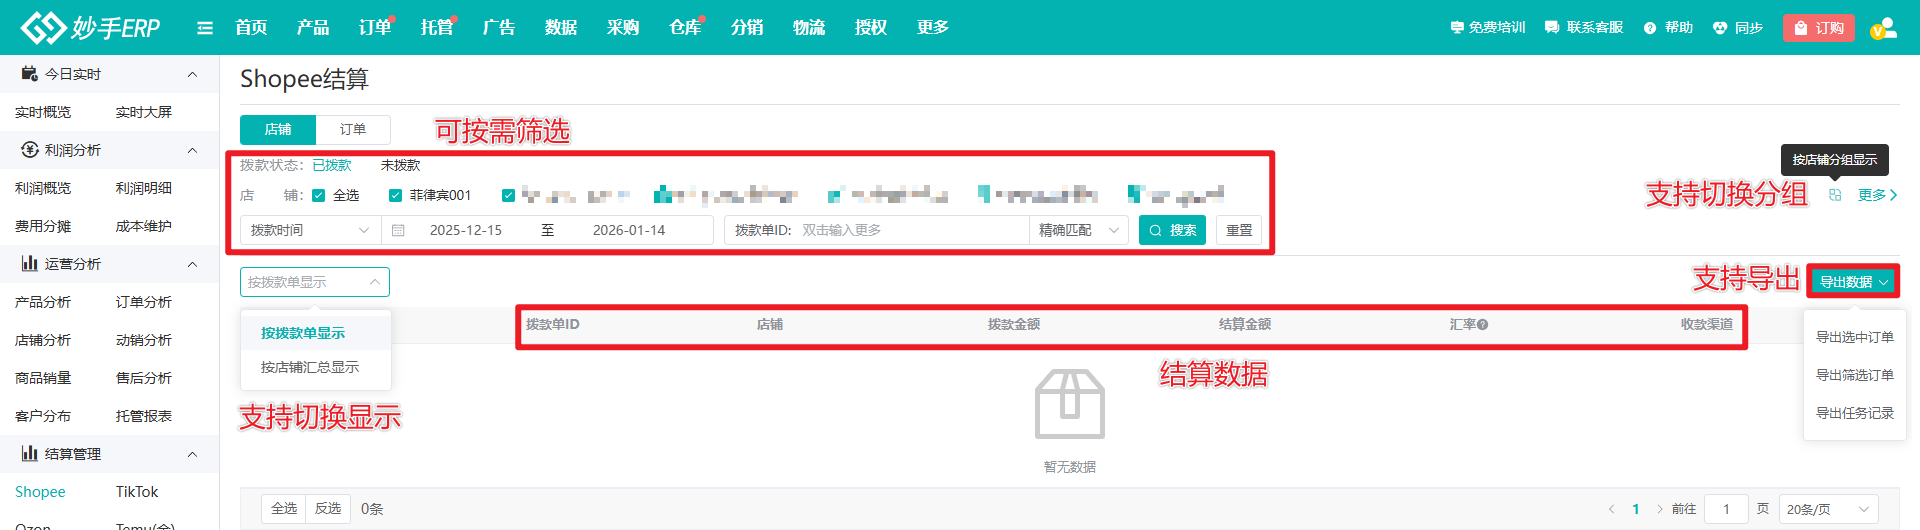The height and width of the screenshot is (530, 1920).
Task: Collapse the 运营分析 section chevron
Action: tap(193, 264)
